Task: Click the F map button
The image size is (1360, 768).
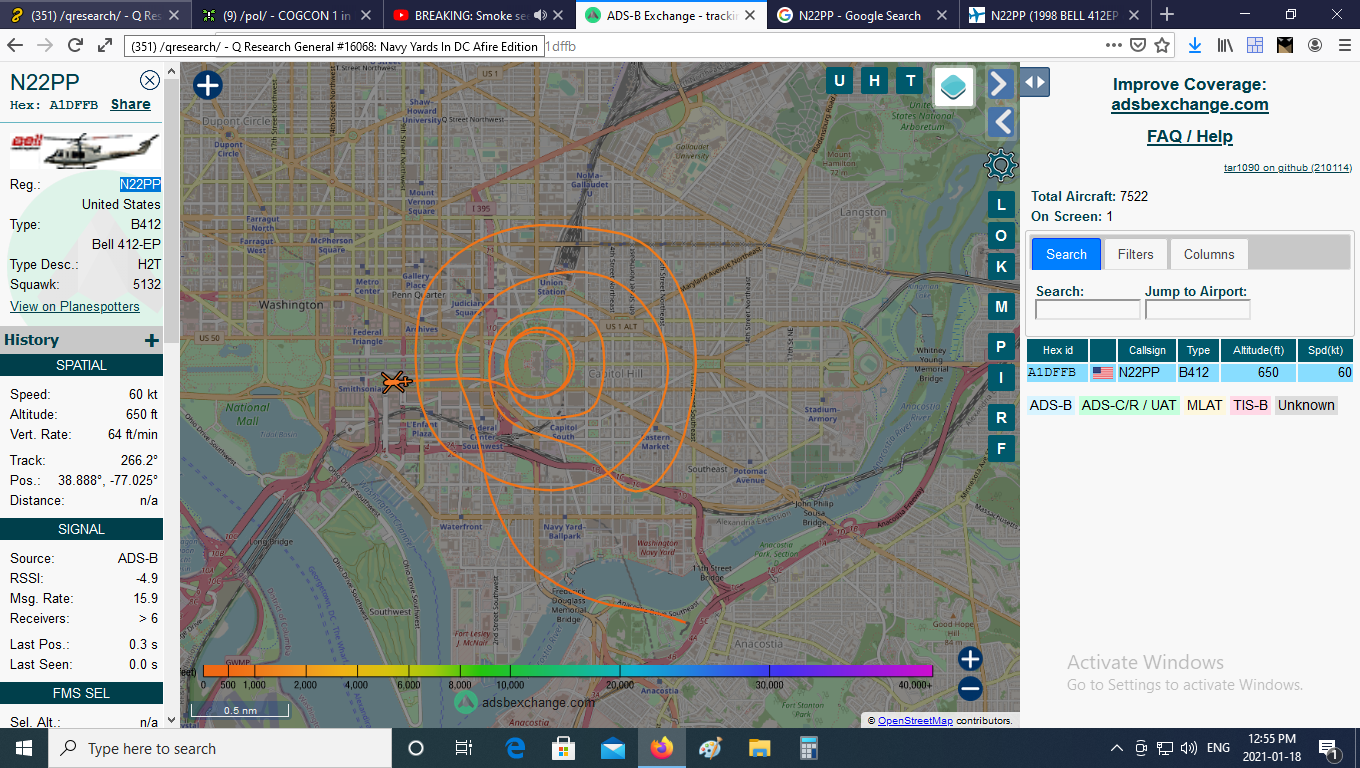Action: coord(1001,448)
